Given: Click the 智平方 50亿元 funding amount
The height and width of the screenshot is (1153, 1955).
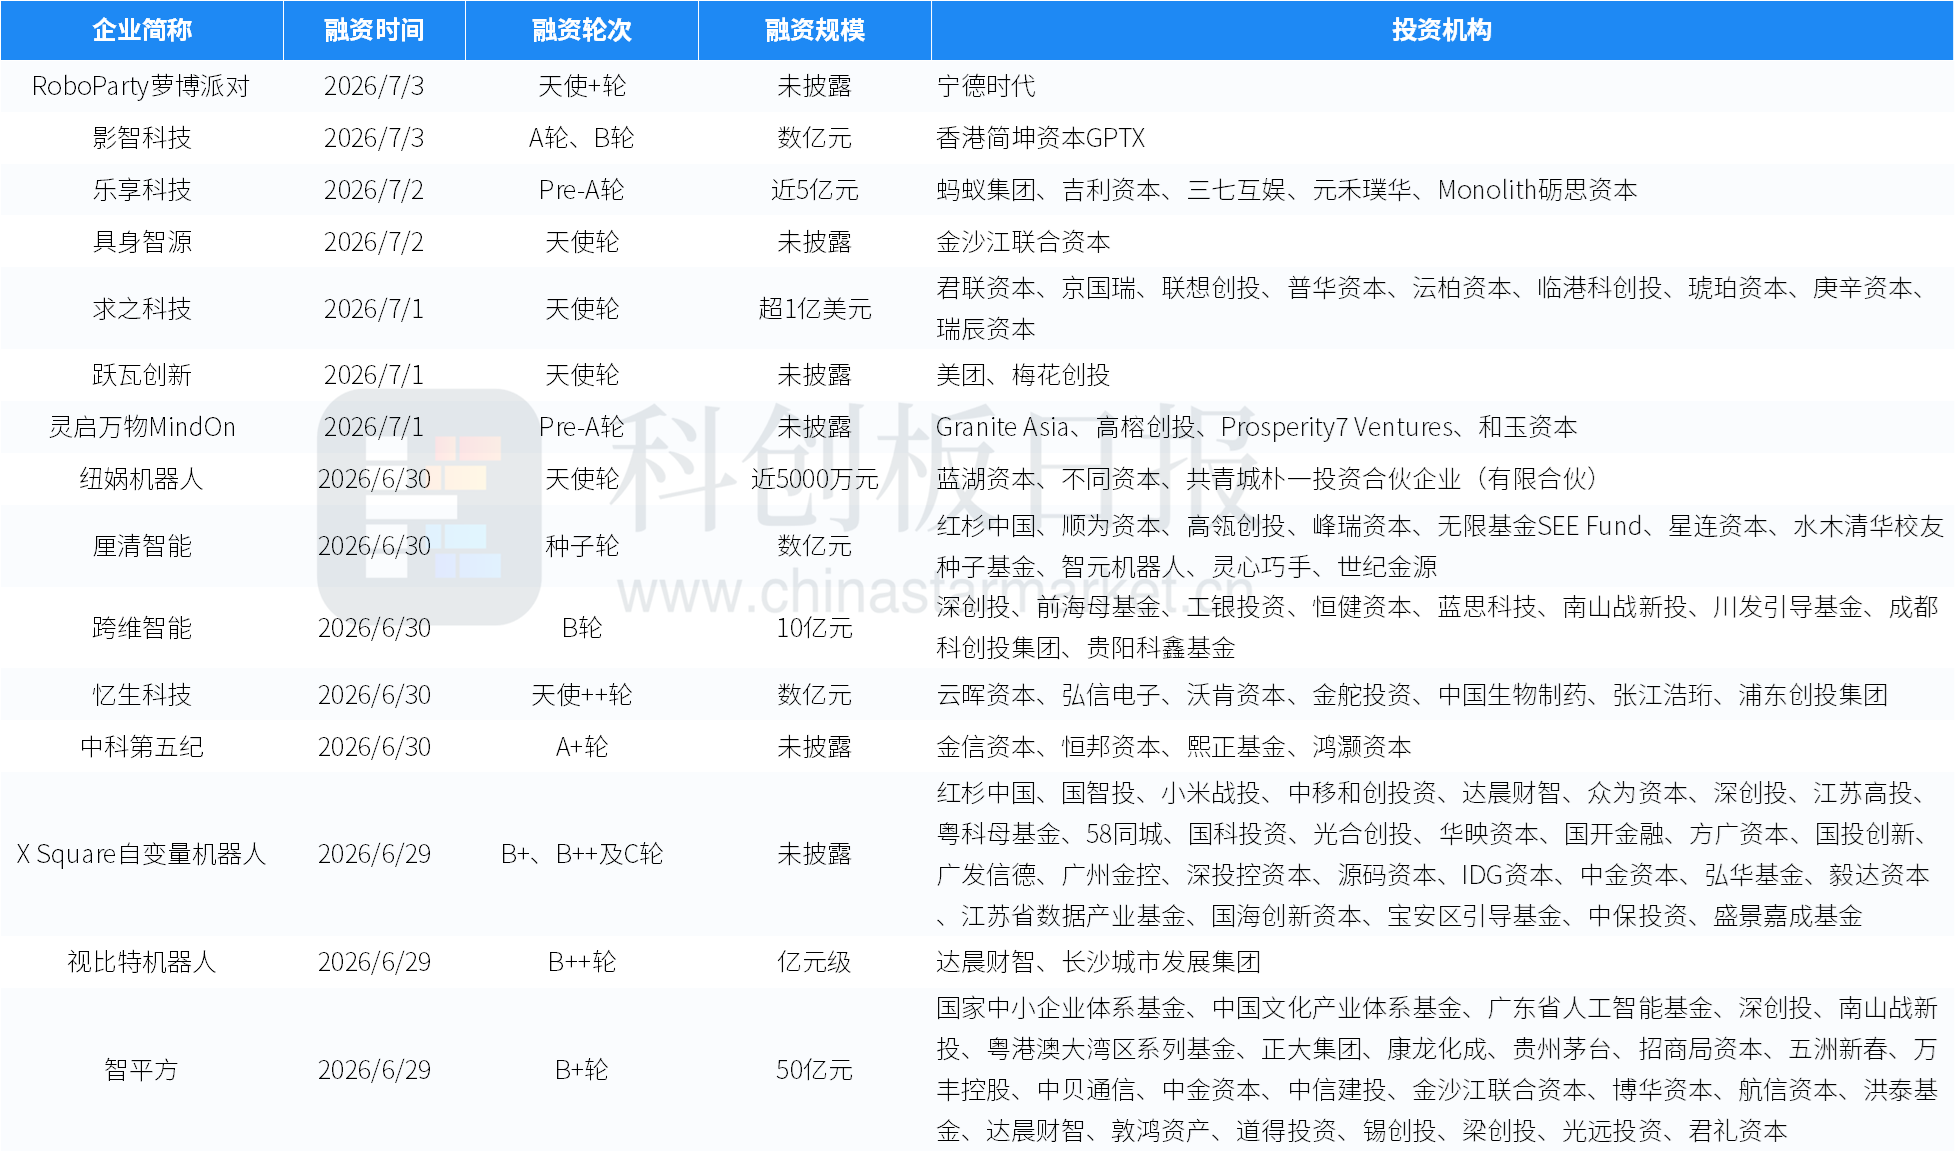Looking at the screenshot, I should (x=815, y=1070).
